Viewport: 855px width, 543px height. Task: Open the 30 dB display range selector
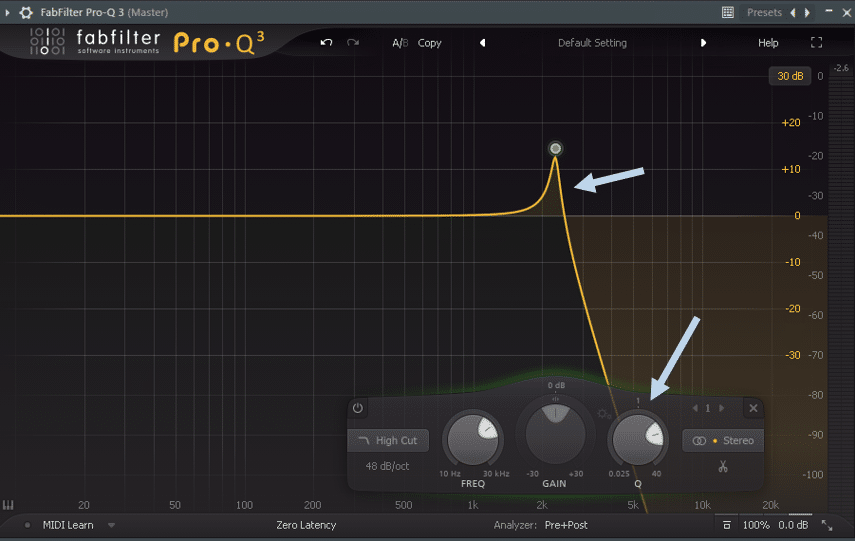pos(790,76)
